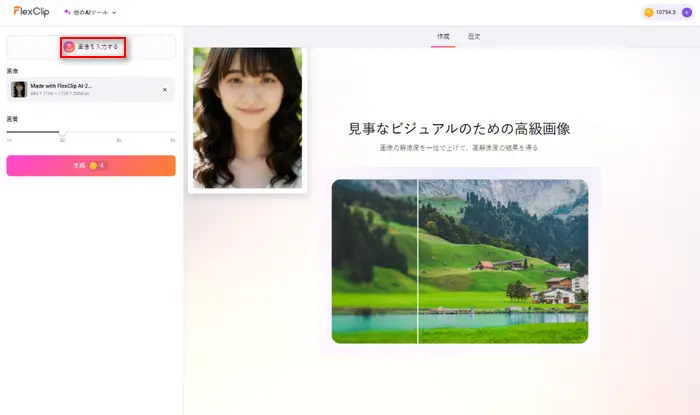The height and width of the screenshot is (415, 700).
Task: Click the 画質 quality slider handle
Action: click(62, 132)
